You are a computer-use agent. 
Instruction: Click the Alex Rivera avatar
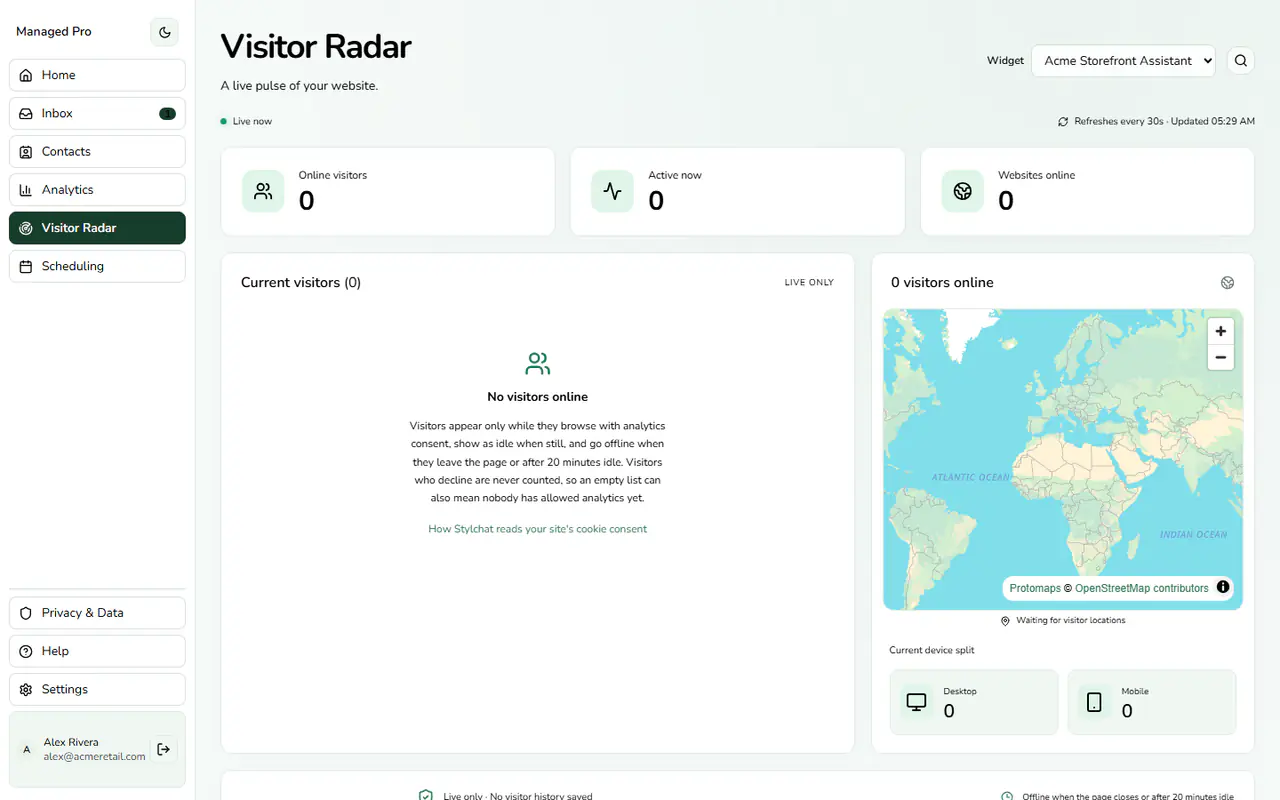point(27,749)
